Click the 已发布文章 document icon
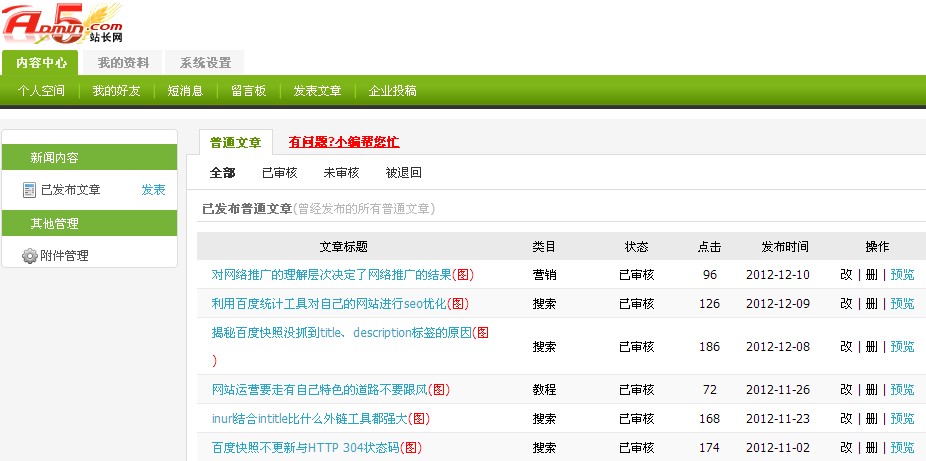This screenshot has width=926, height=461. pyautogui.click(x=29, y=190)
